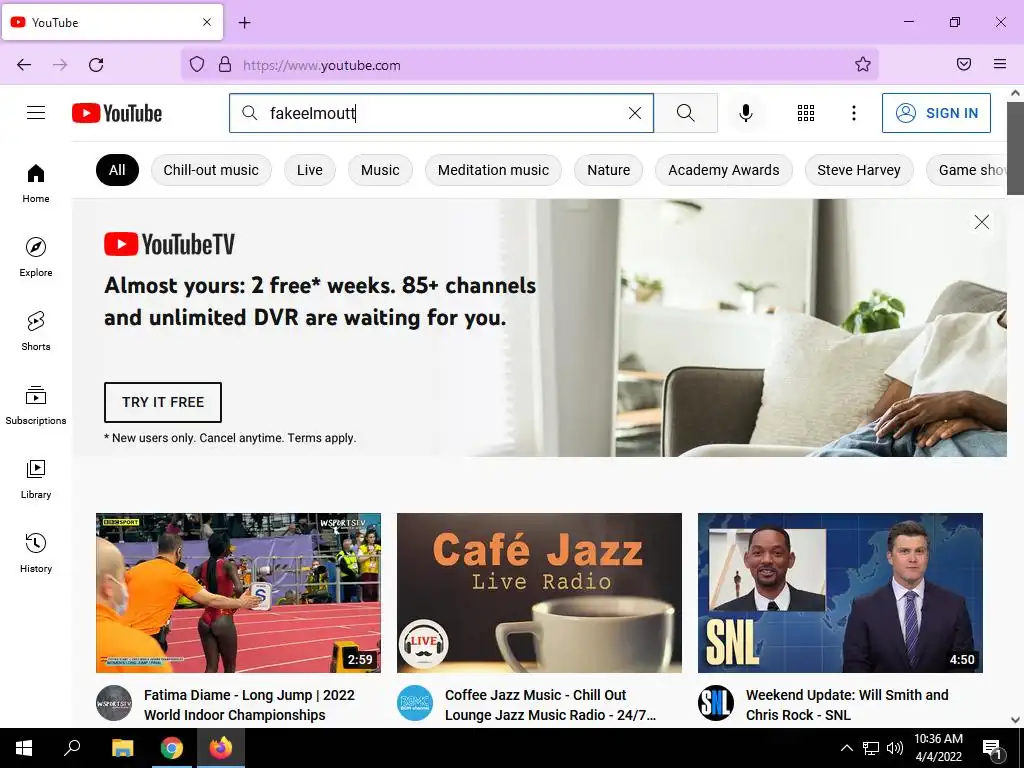Open the Café Jazz Live Radio thumbnail
The width and height of the screenshot is (1024, 768).
click(x=539, y=592)
